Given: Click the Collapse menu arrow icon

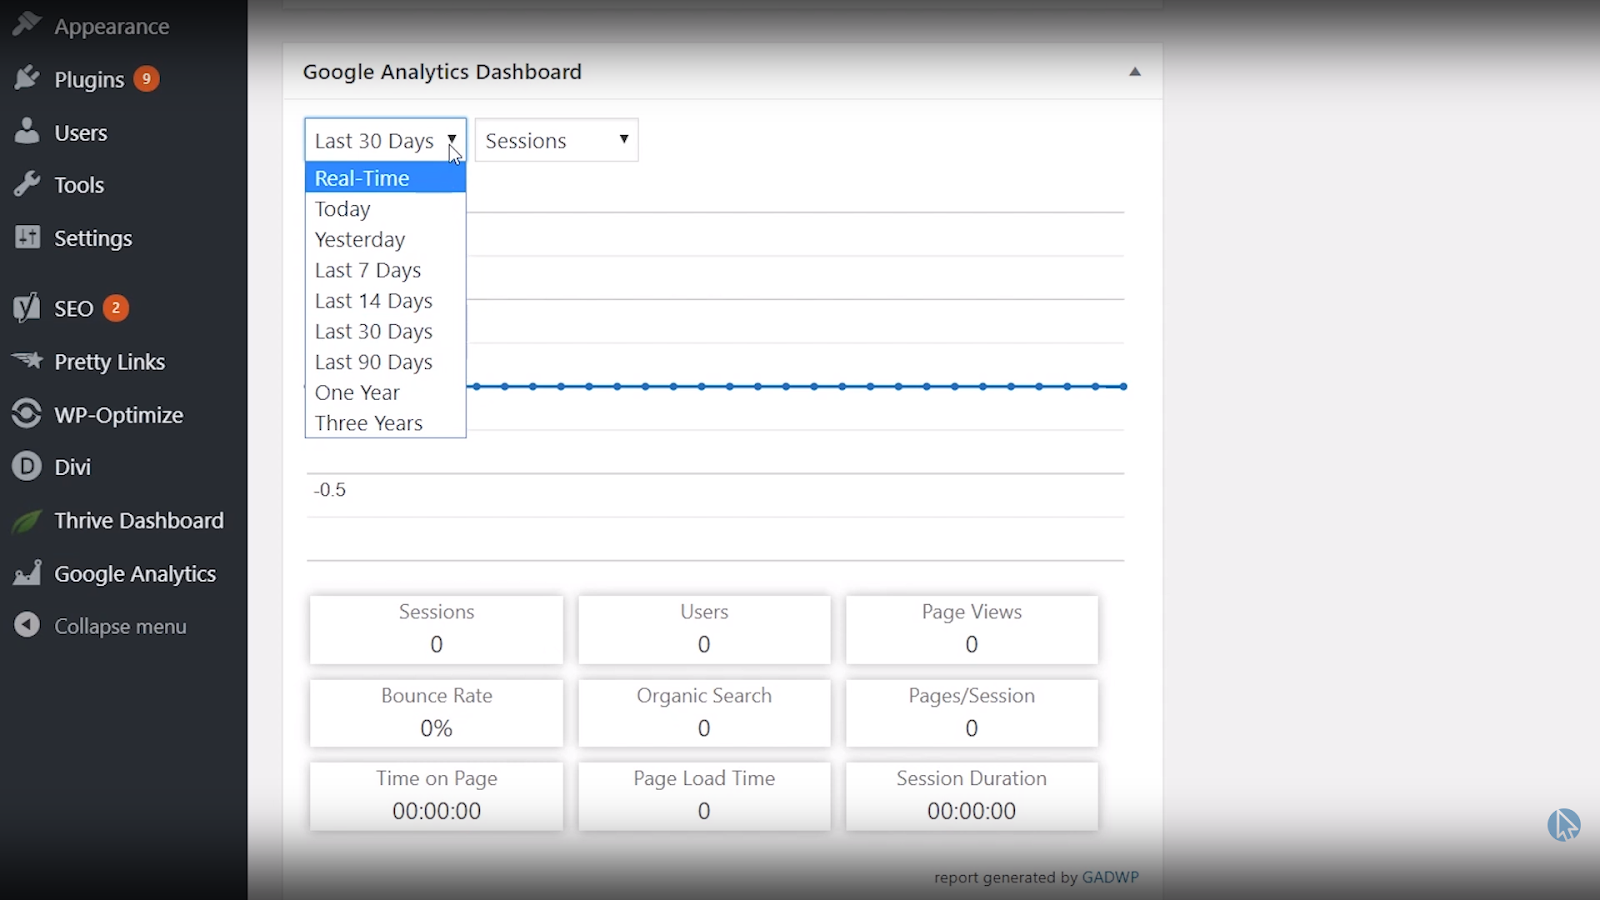Looking at the screenshot, I should [27, 625].
